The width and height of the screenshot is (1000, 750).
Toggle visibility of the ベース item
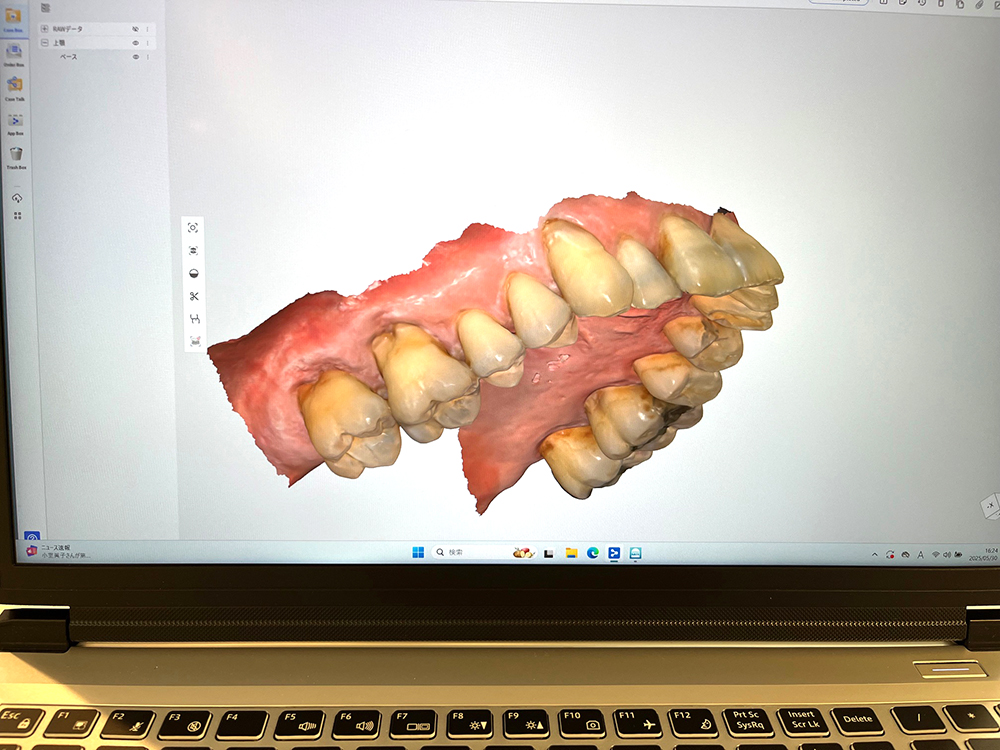(x=136, y=57)
